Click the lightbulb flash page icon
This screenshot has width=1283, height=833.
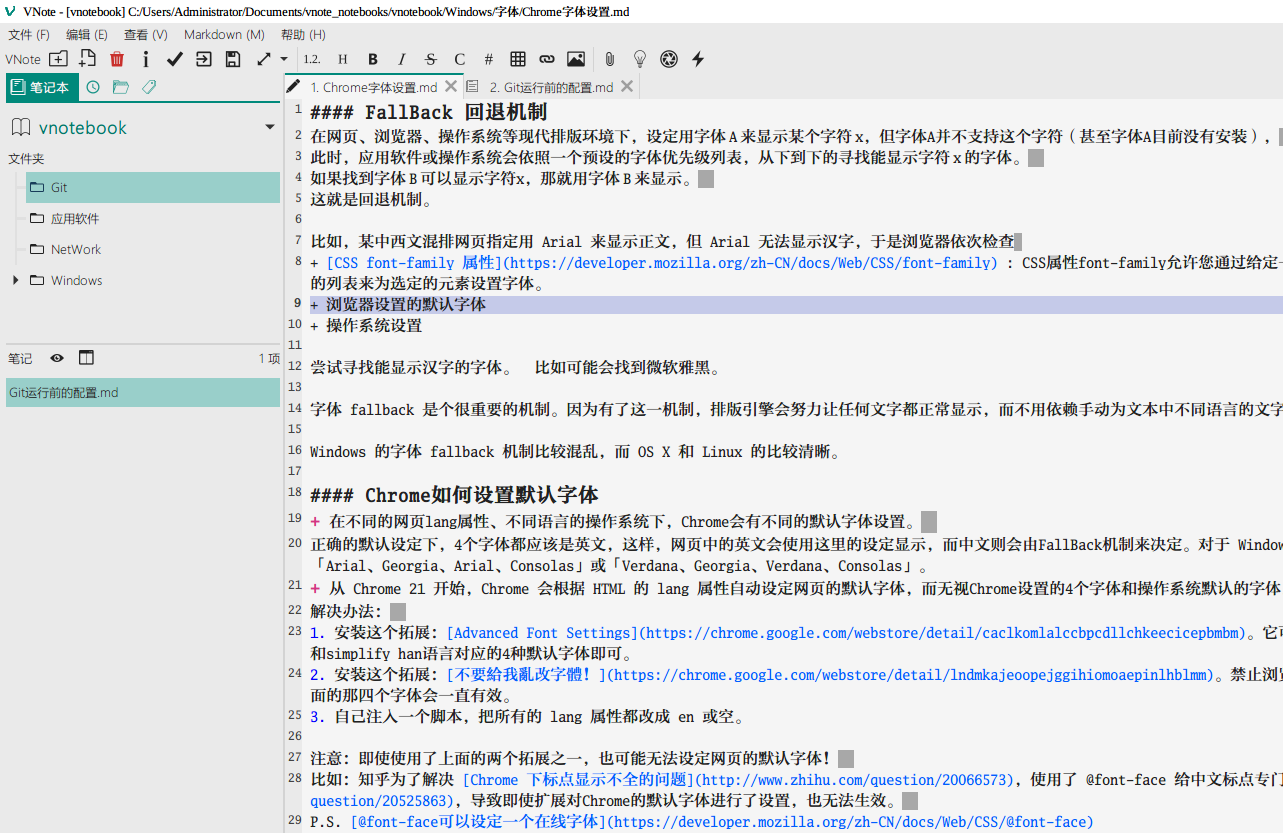pyautogui.click(x=640, y=59)
